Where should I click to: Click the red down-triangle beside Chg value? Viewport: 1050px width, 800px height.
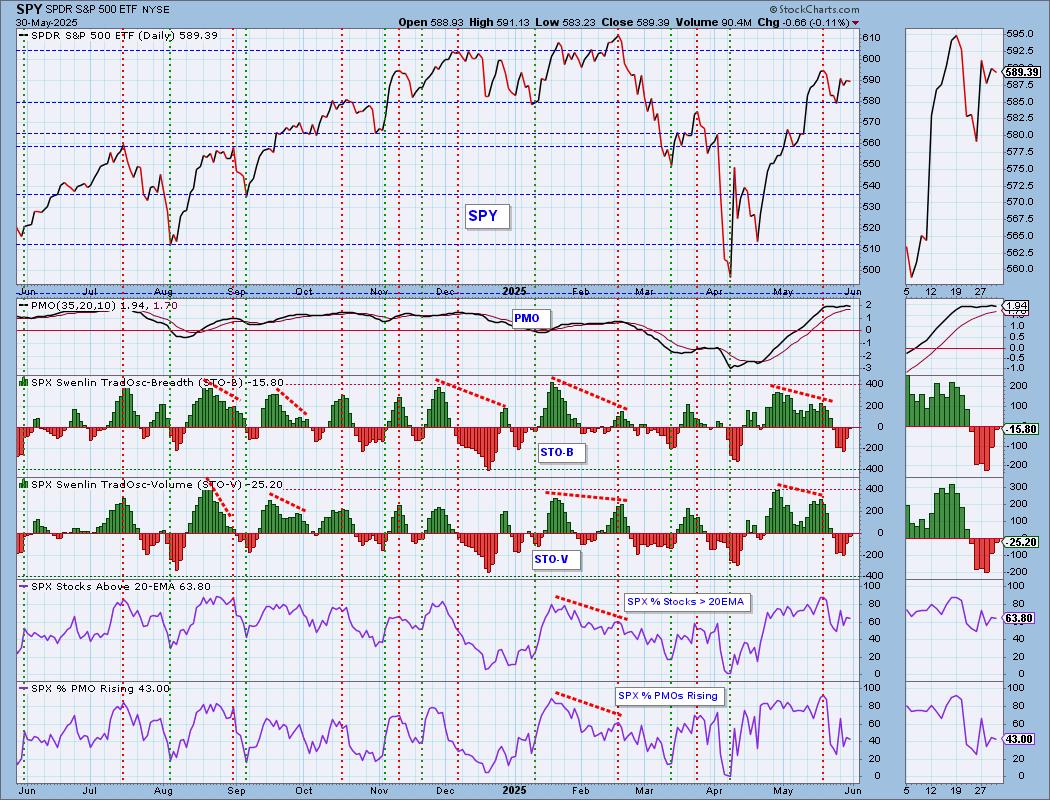[855, 23]
